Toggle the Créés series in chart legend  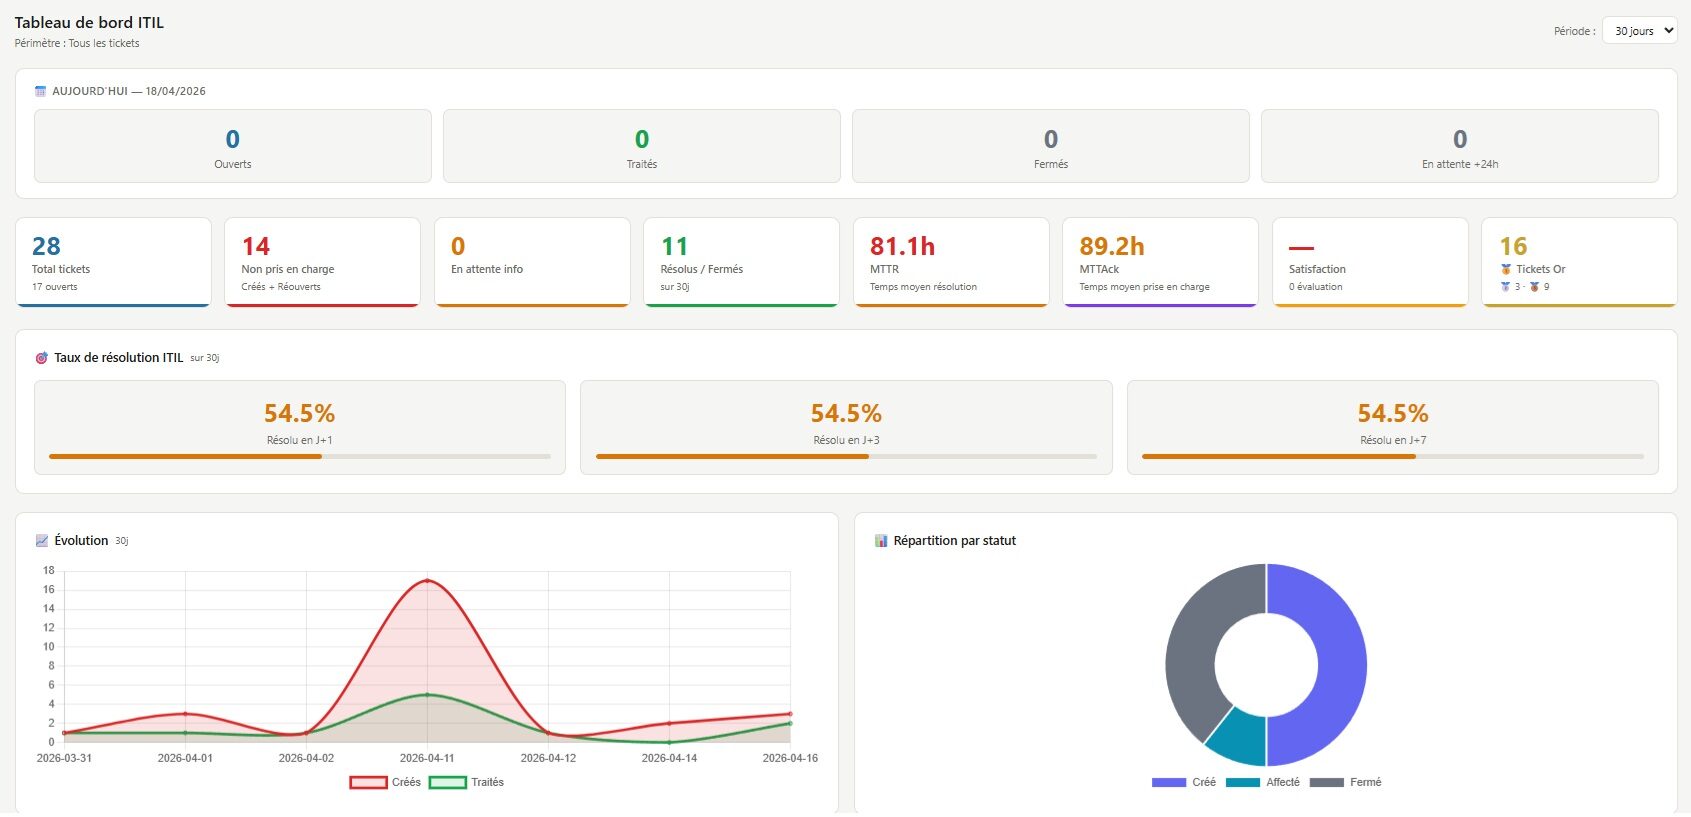(x=385, y=782)
